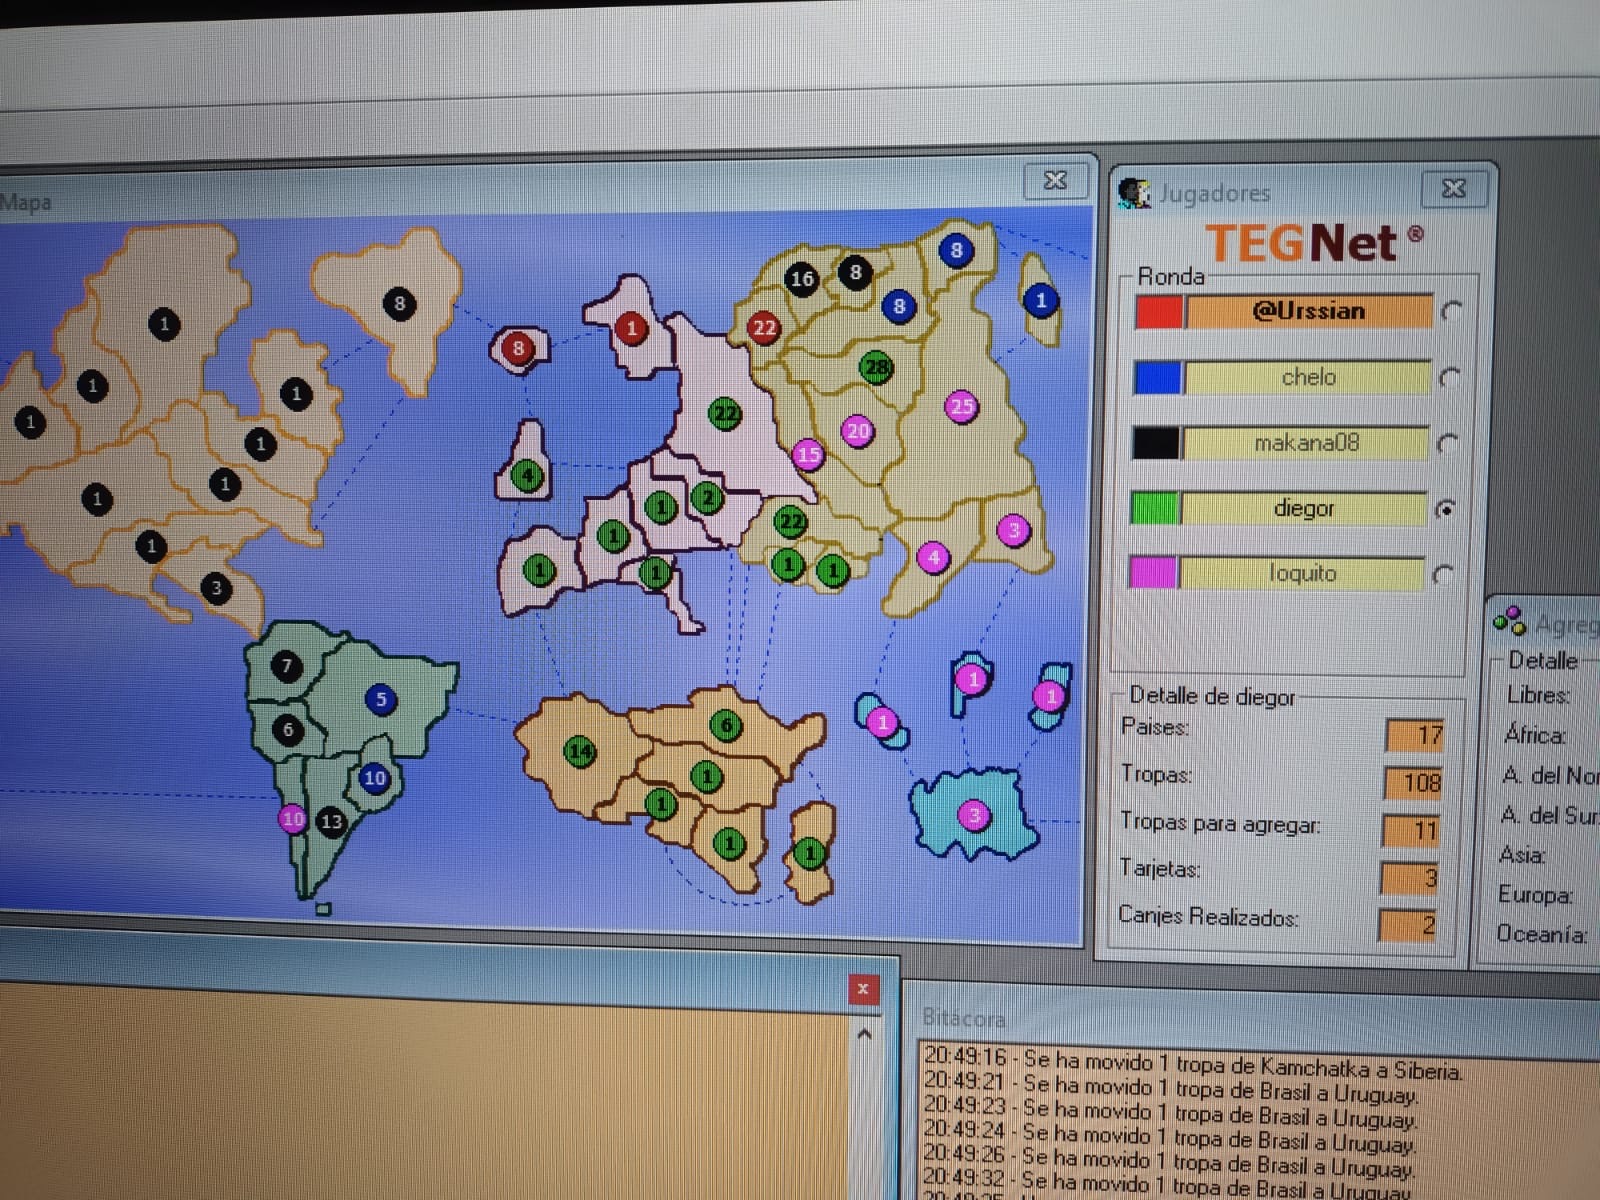Select the @Urssian player radio button

coord(1450,312)
